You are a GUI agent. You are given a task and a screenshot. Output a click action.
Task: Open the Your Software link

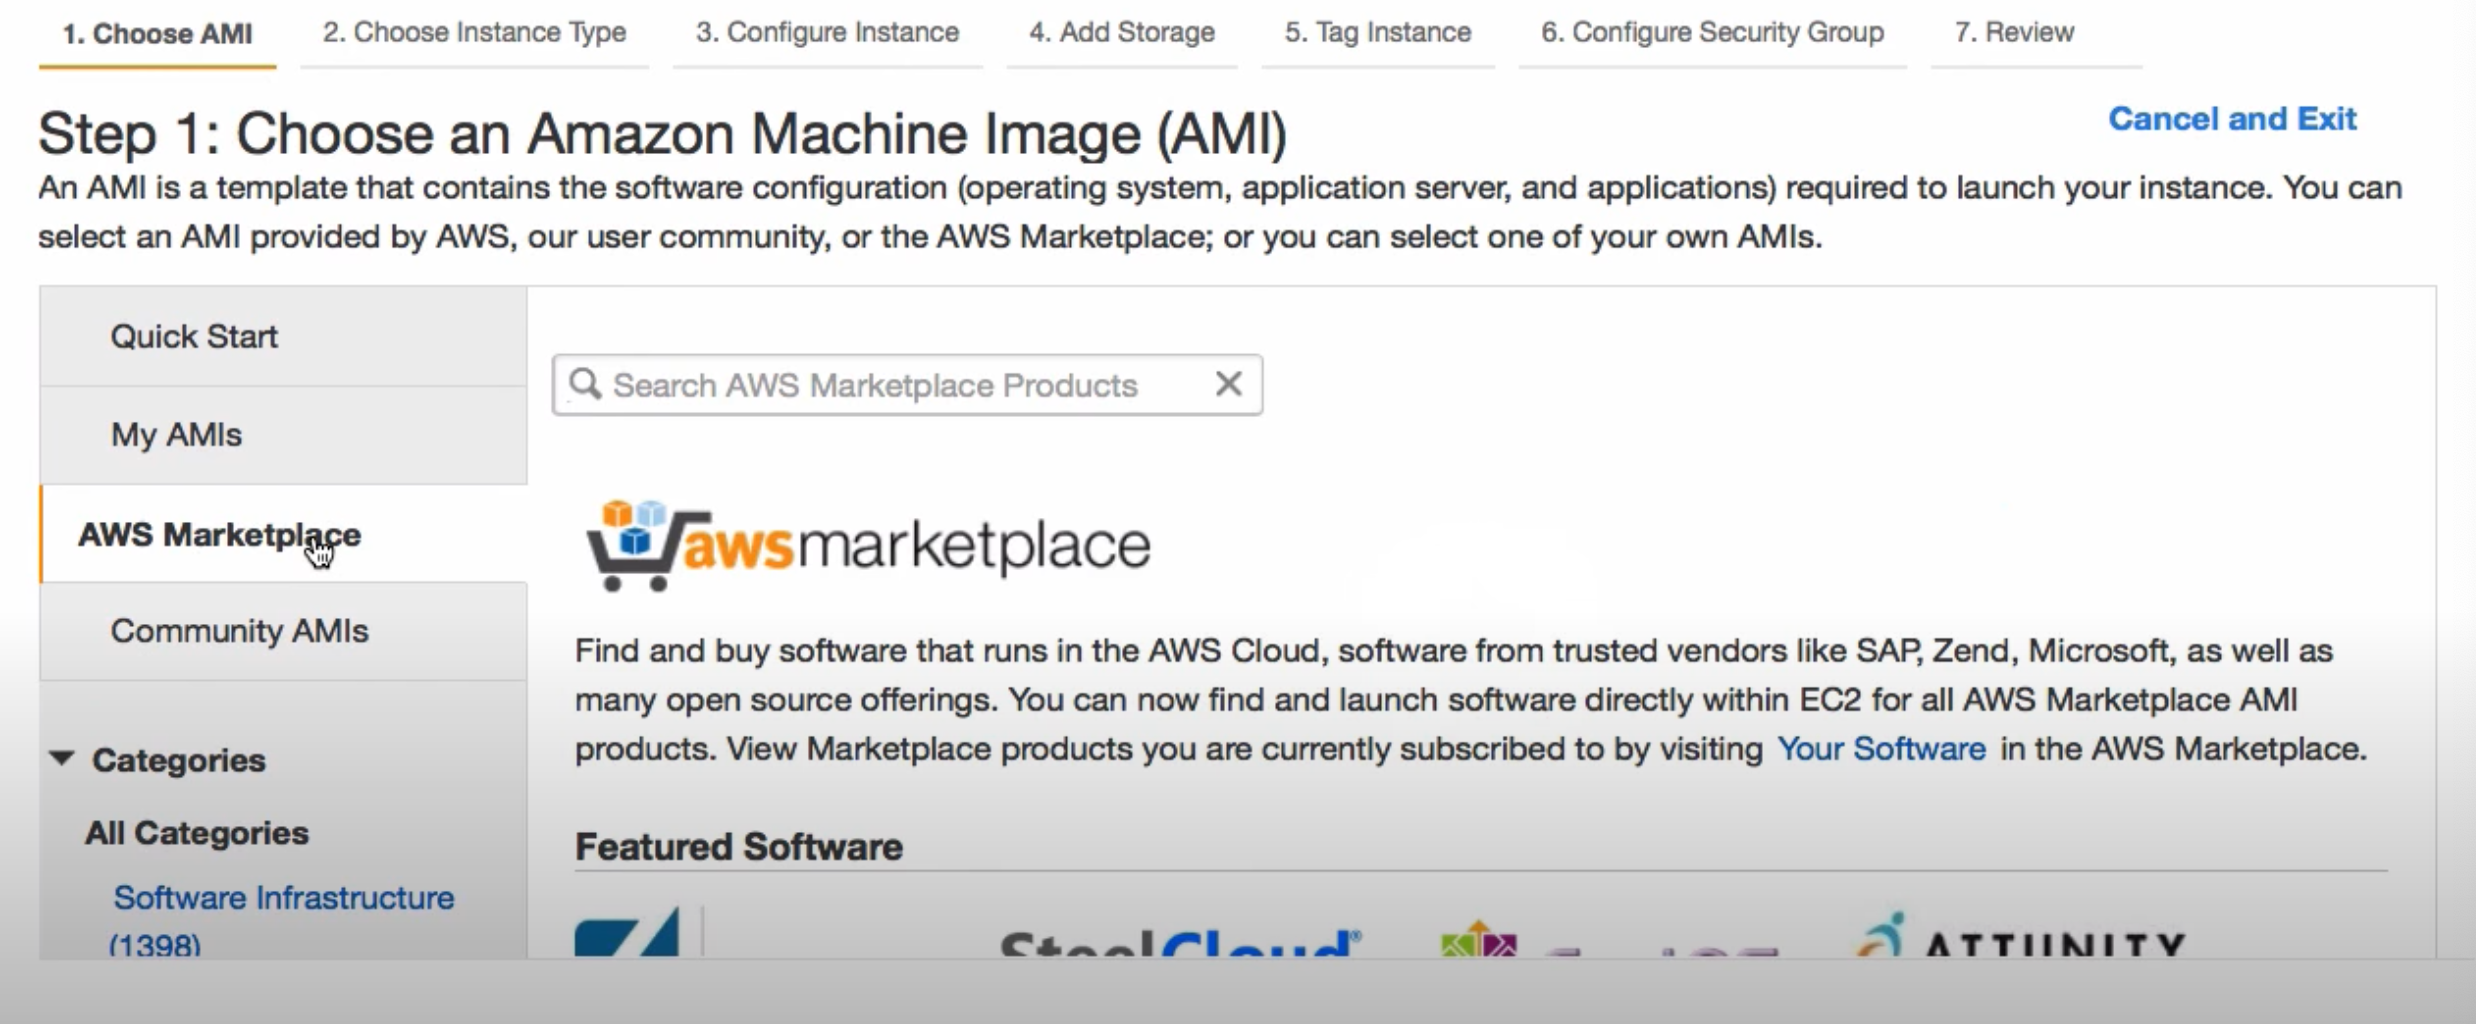pos(1881,749)
